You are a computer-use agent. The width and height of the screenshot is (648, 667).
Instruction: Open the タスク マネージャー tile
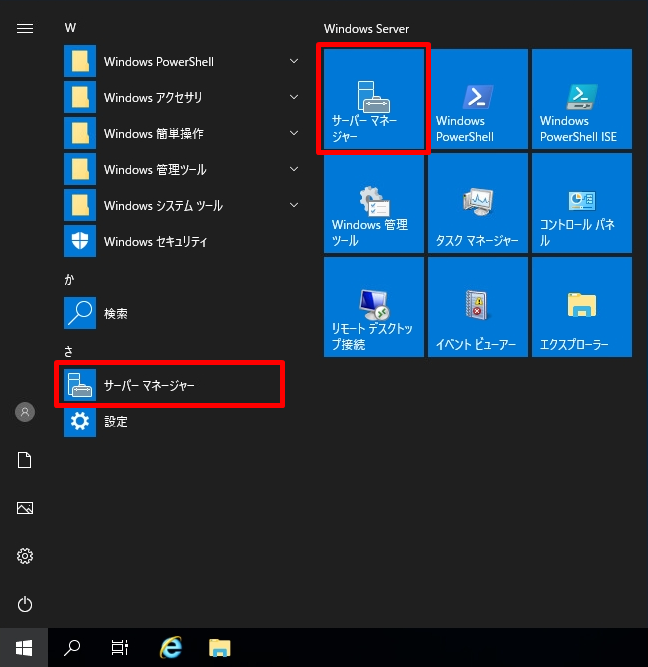pos(478,203)
